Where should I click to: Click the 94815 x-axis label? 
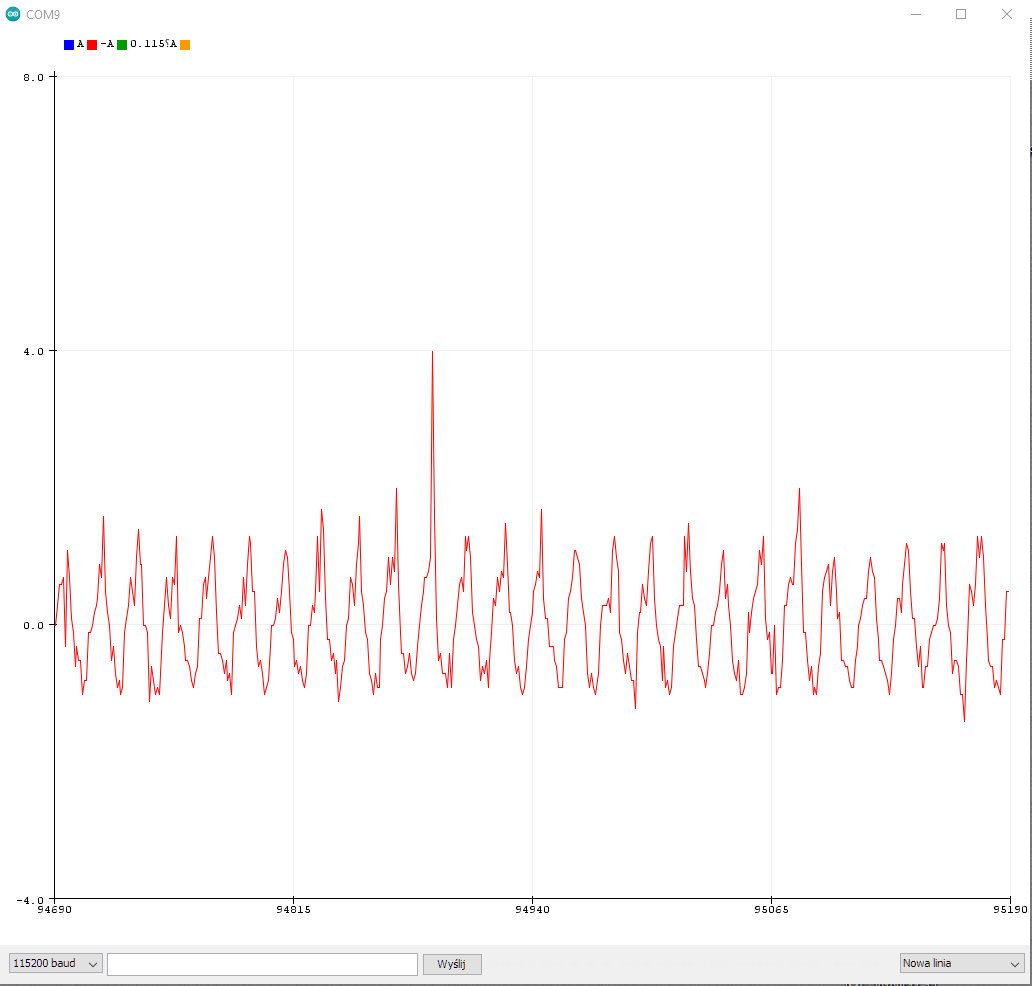[294, 910]
